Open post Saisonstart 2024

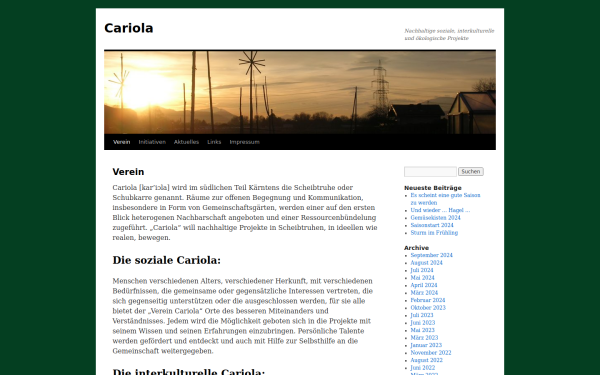tap(432, 225)
